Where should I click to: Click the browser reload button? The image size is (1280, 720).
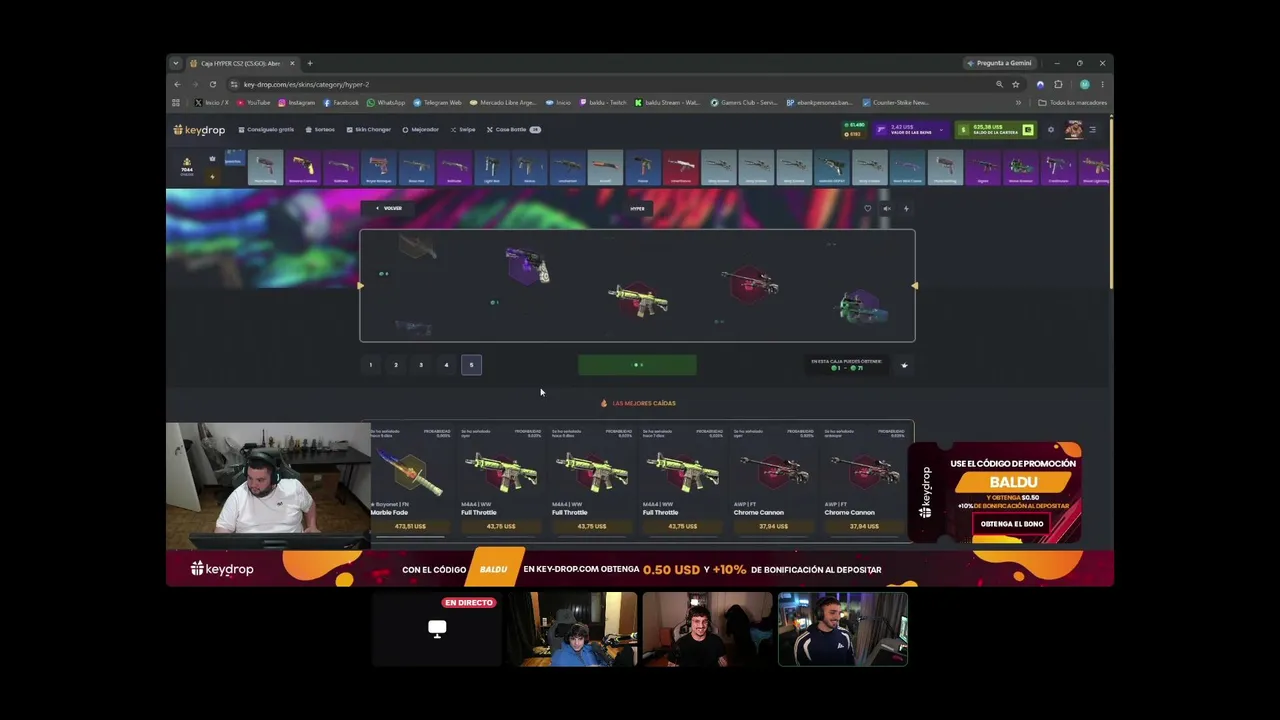tap(213, 84)
